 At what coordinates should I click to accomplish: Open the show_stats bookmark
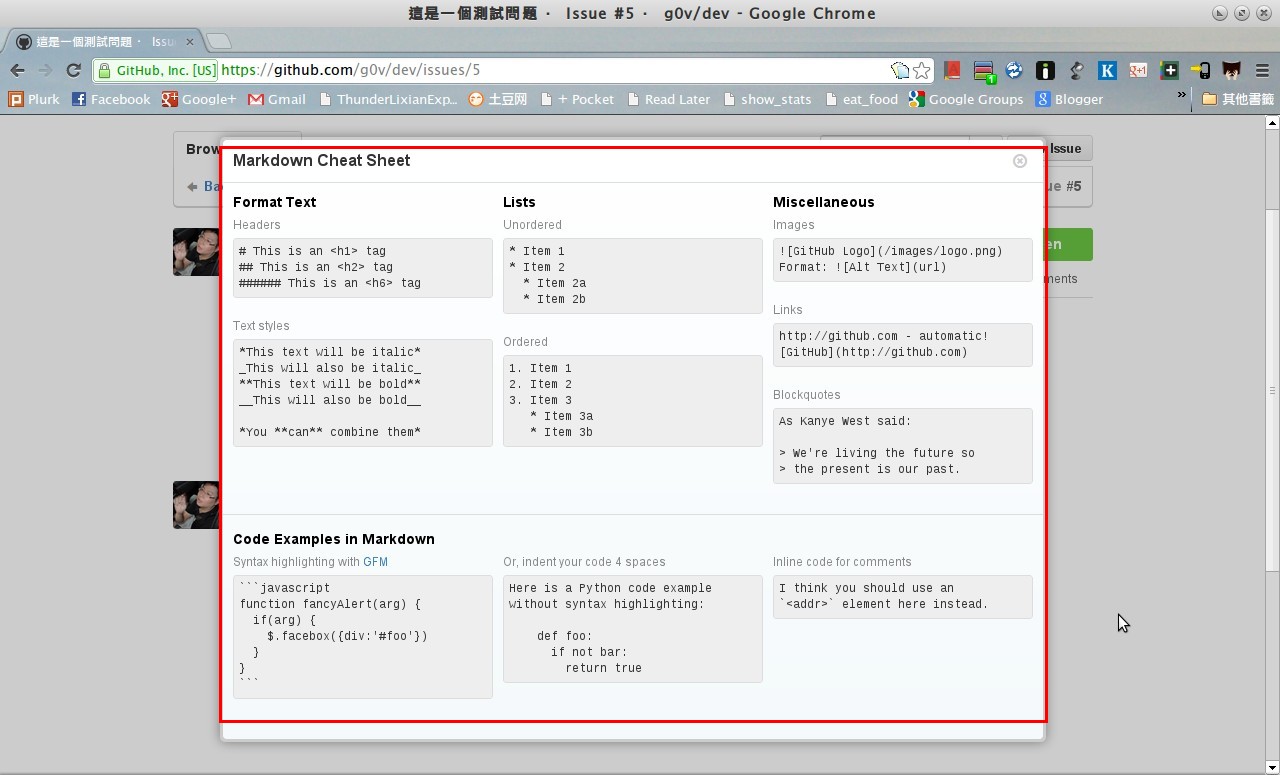[x=767, y=99]
